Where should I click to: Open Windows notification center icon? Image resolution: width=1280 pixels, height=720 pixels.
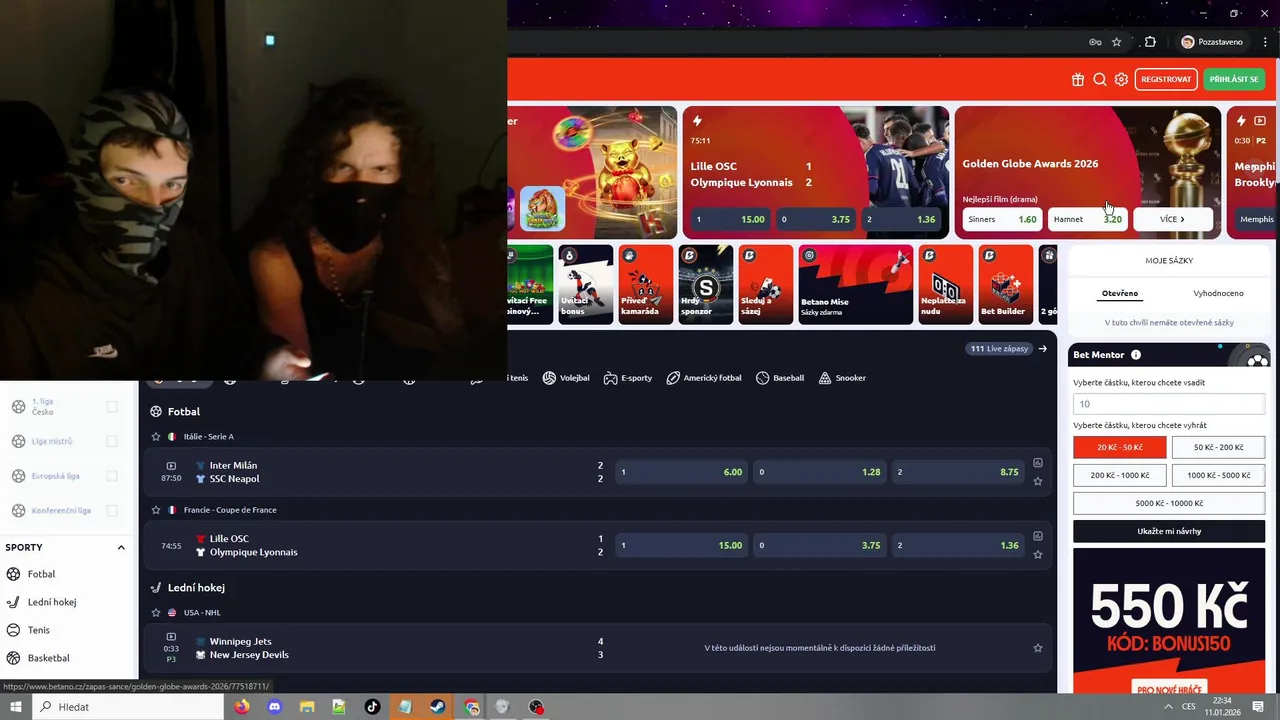click(1258, 707)
